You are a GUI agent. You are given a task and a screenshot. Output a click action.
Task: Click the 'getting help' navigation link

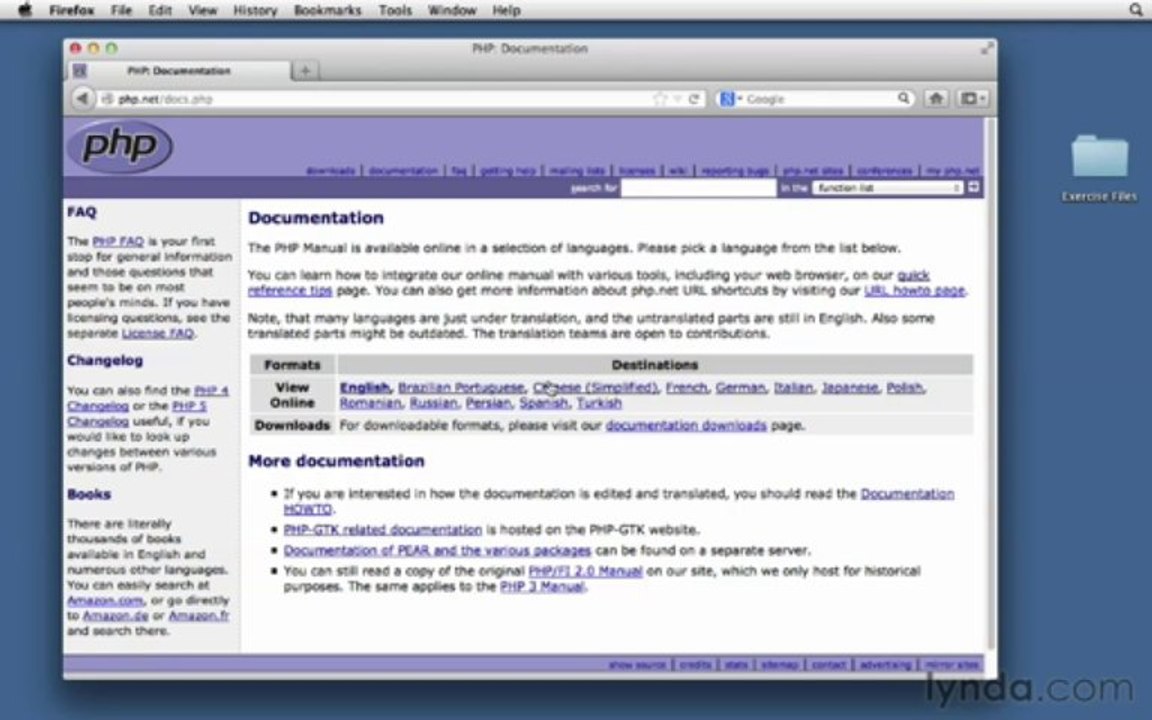tap(508, 170)
